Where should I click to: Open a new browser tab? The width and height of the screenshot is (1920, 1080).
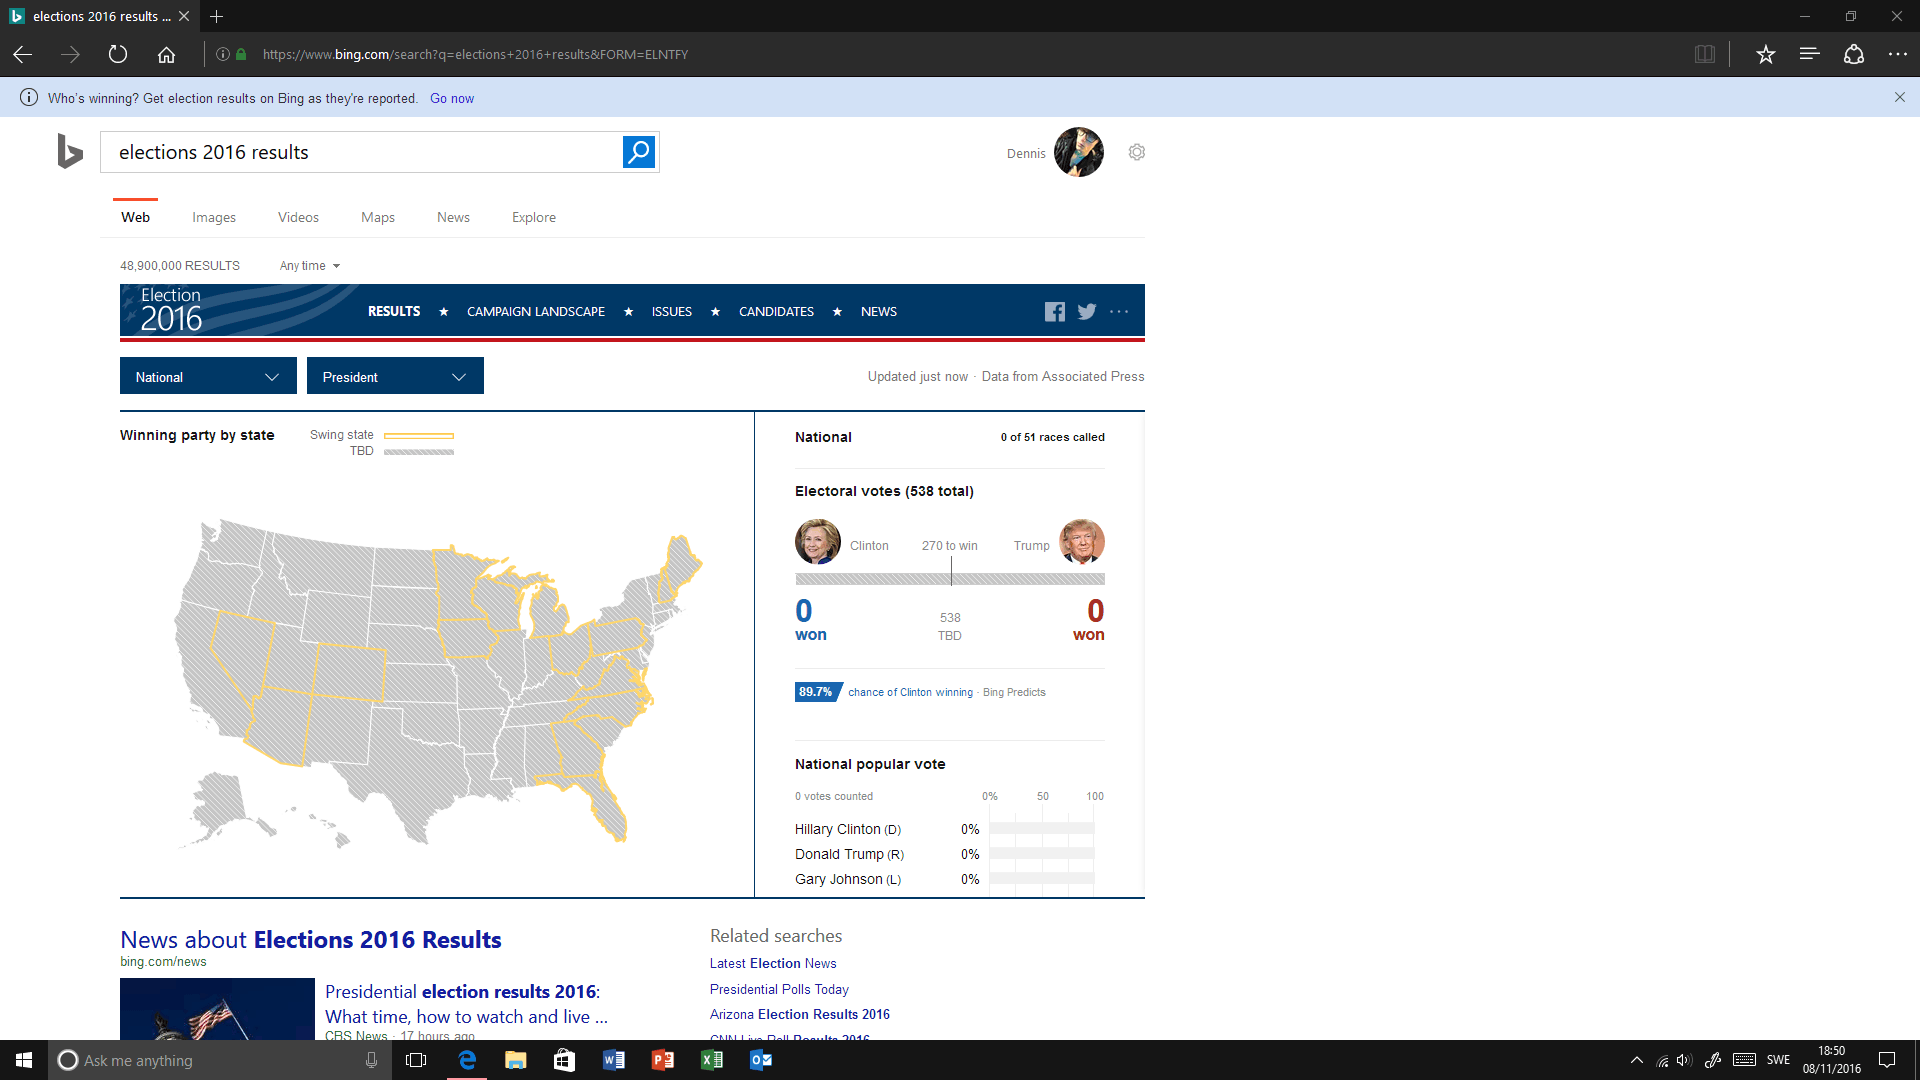(217, 16)
